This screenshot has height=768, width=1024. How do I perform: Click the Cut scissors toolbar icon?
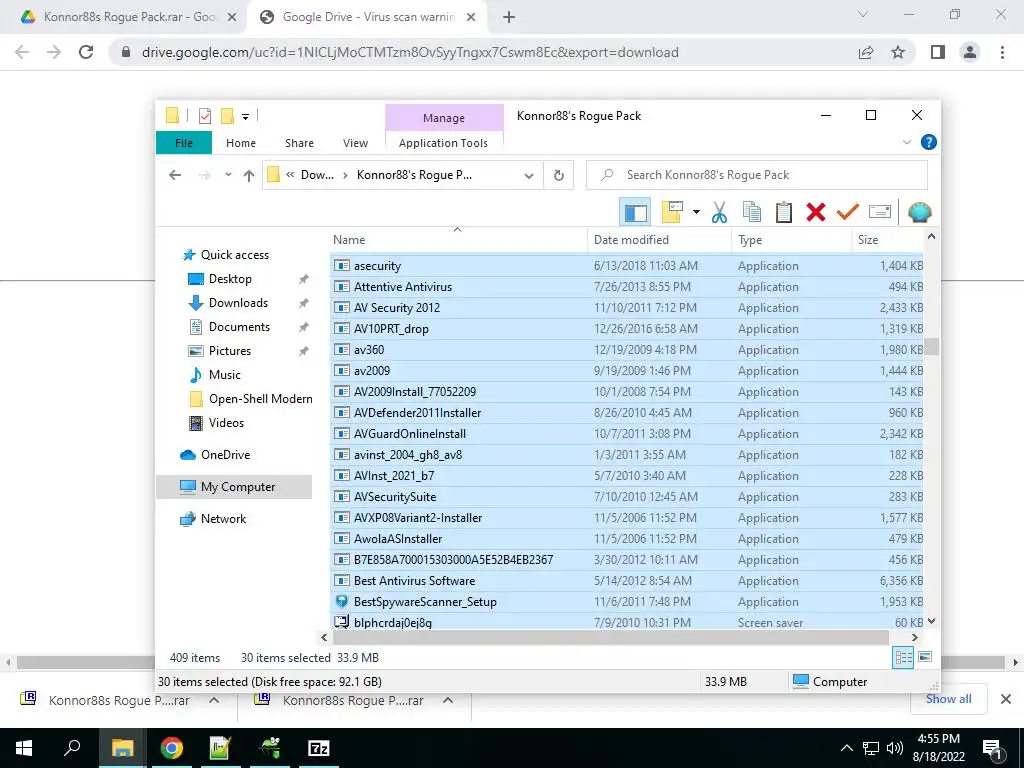click(x=719, y=212)
